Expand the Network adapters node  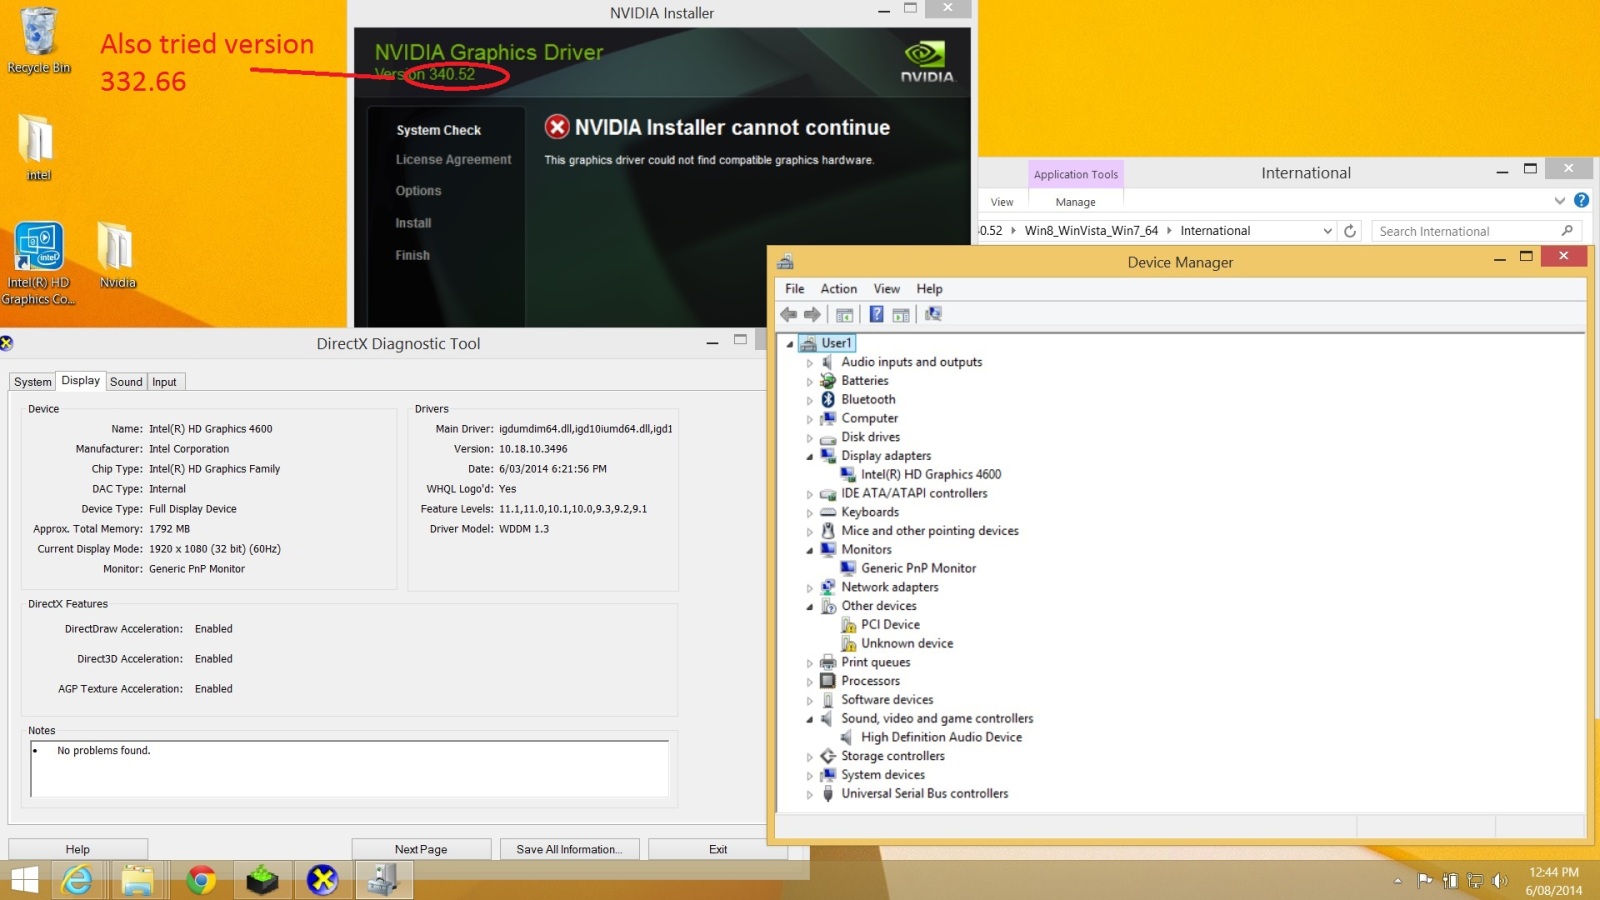click(x=810, y=588)
